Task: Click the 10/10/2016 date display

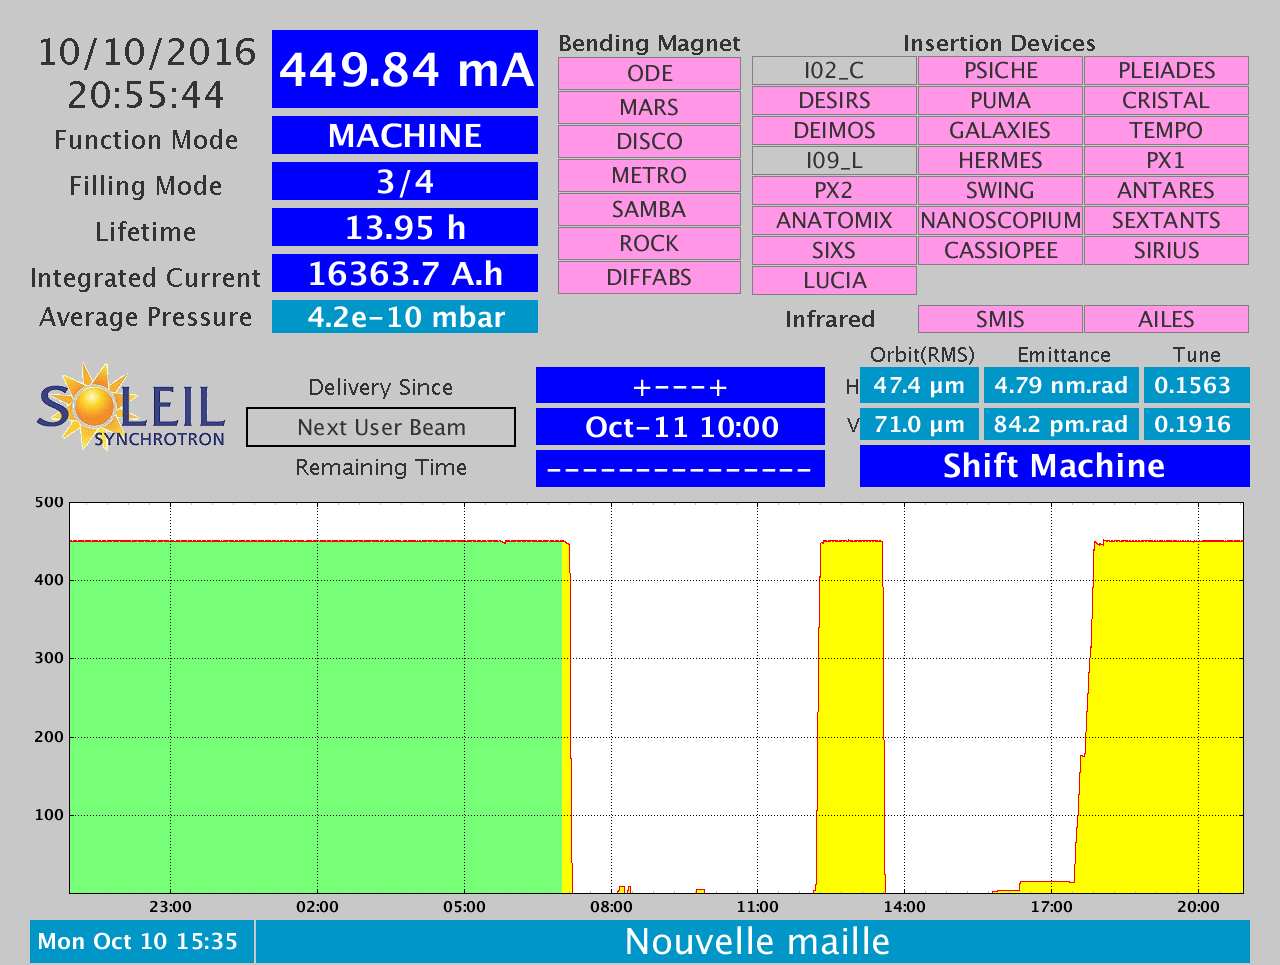Action: coord(147,52)
